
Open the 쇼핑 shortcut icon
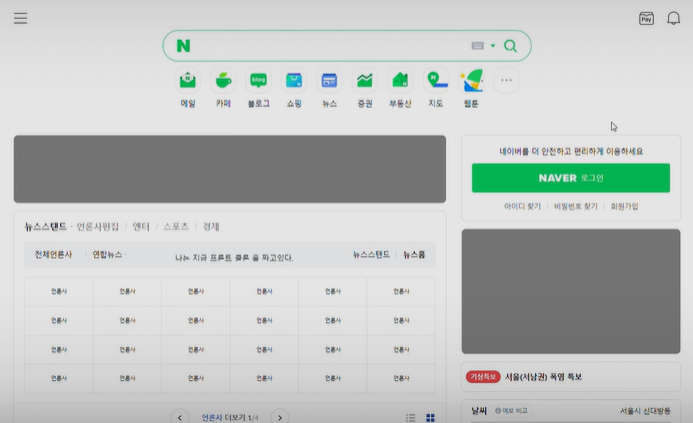tap(294, 81)
